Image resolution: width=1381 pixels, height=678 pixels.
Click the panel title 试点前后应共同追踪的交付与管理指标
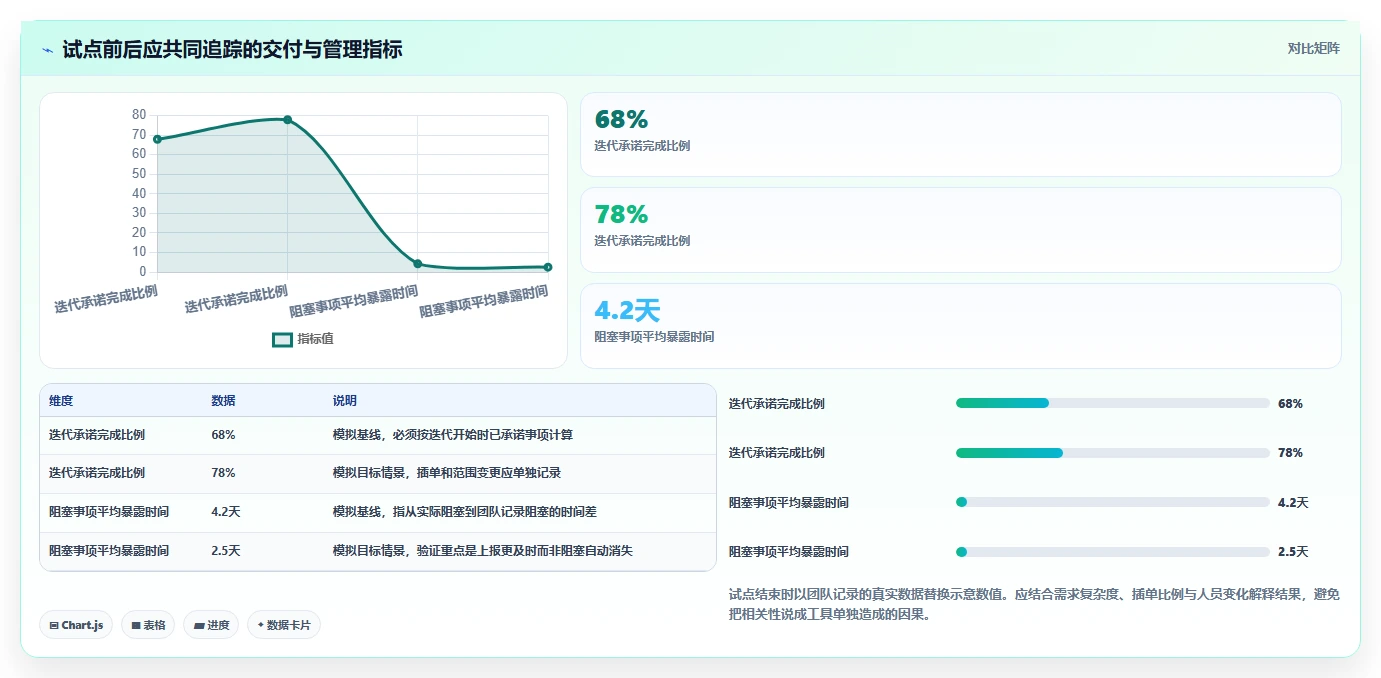[232, 49]
